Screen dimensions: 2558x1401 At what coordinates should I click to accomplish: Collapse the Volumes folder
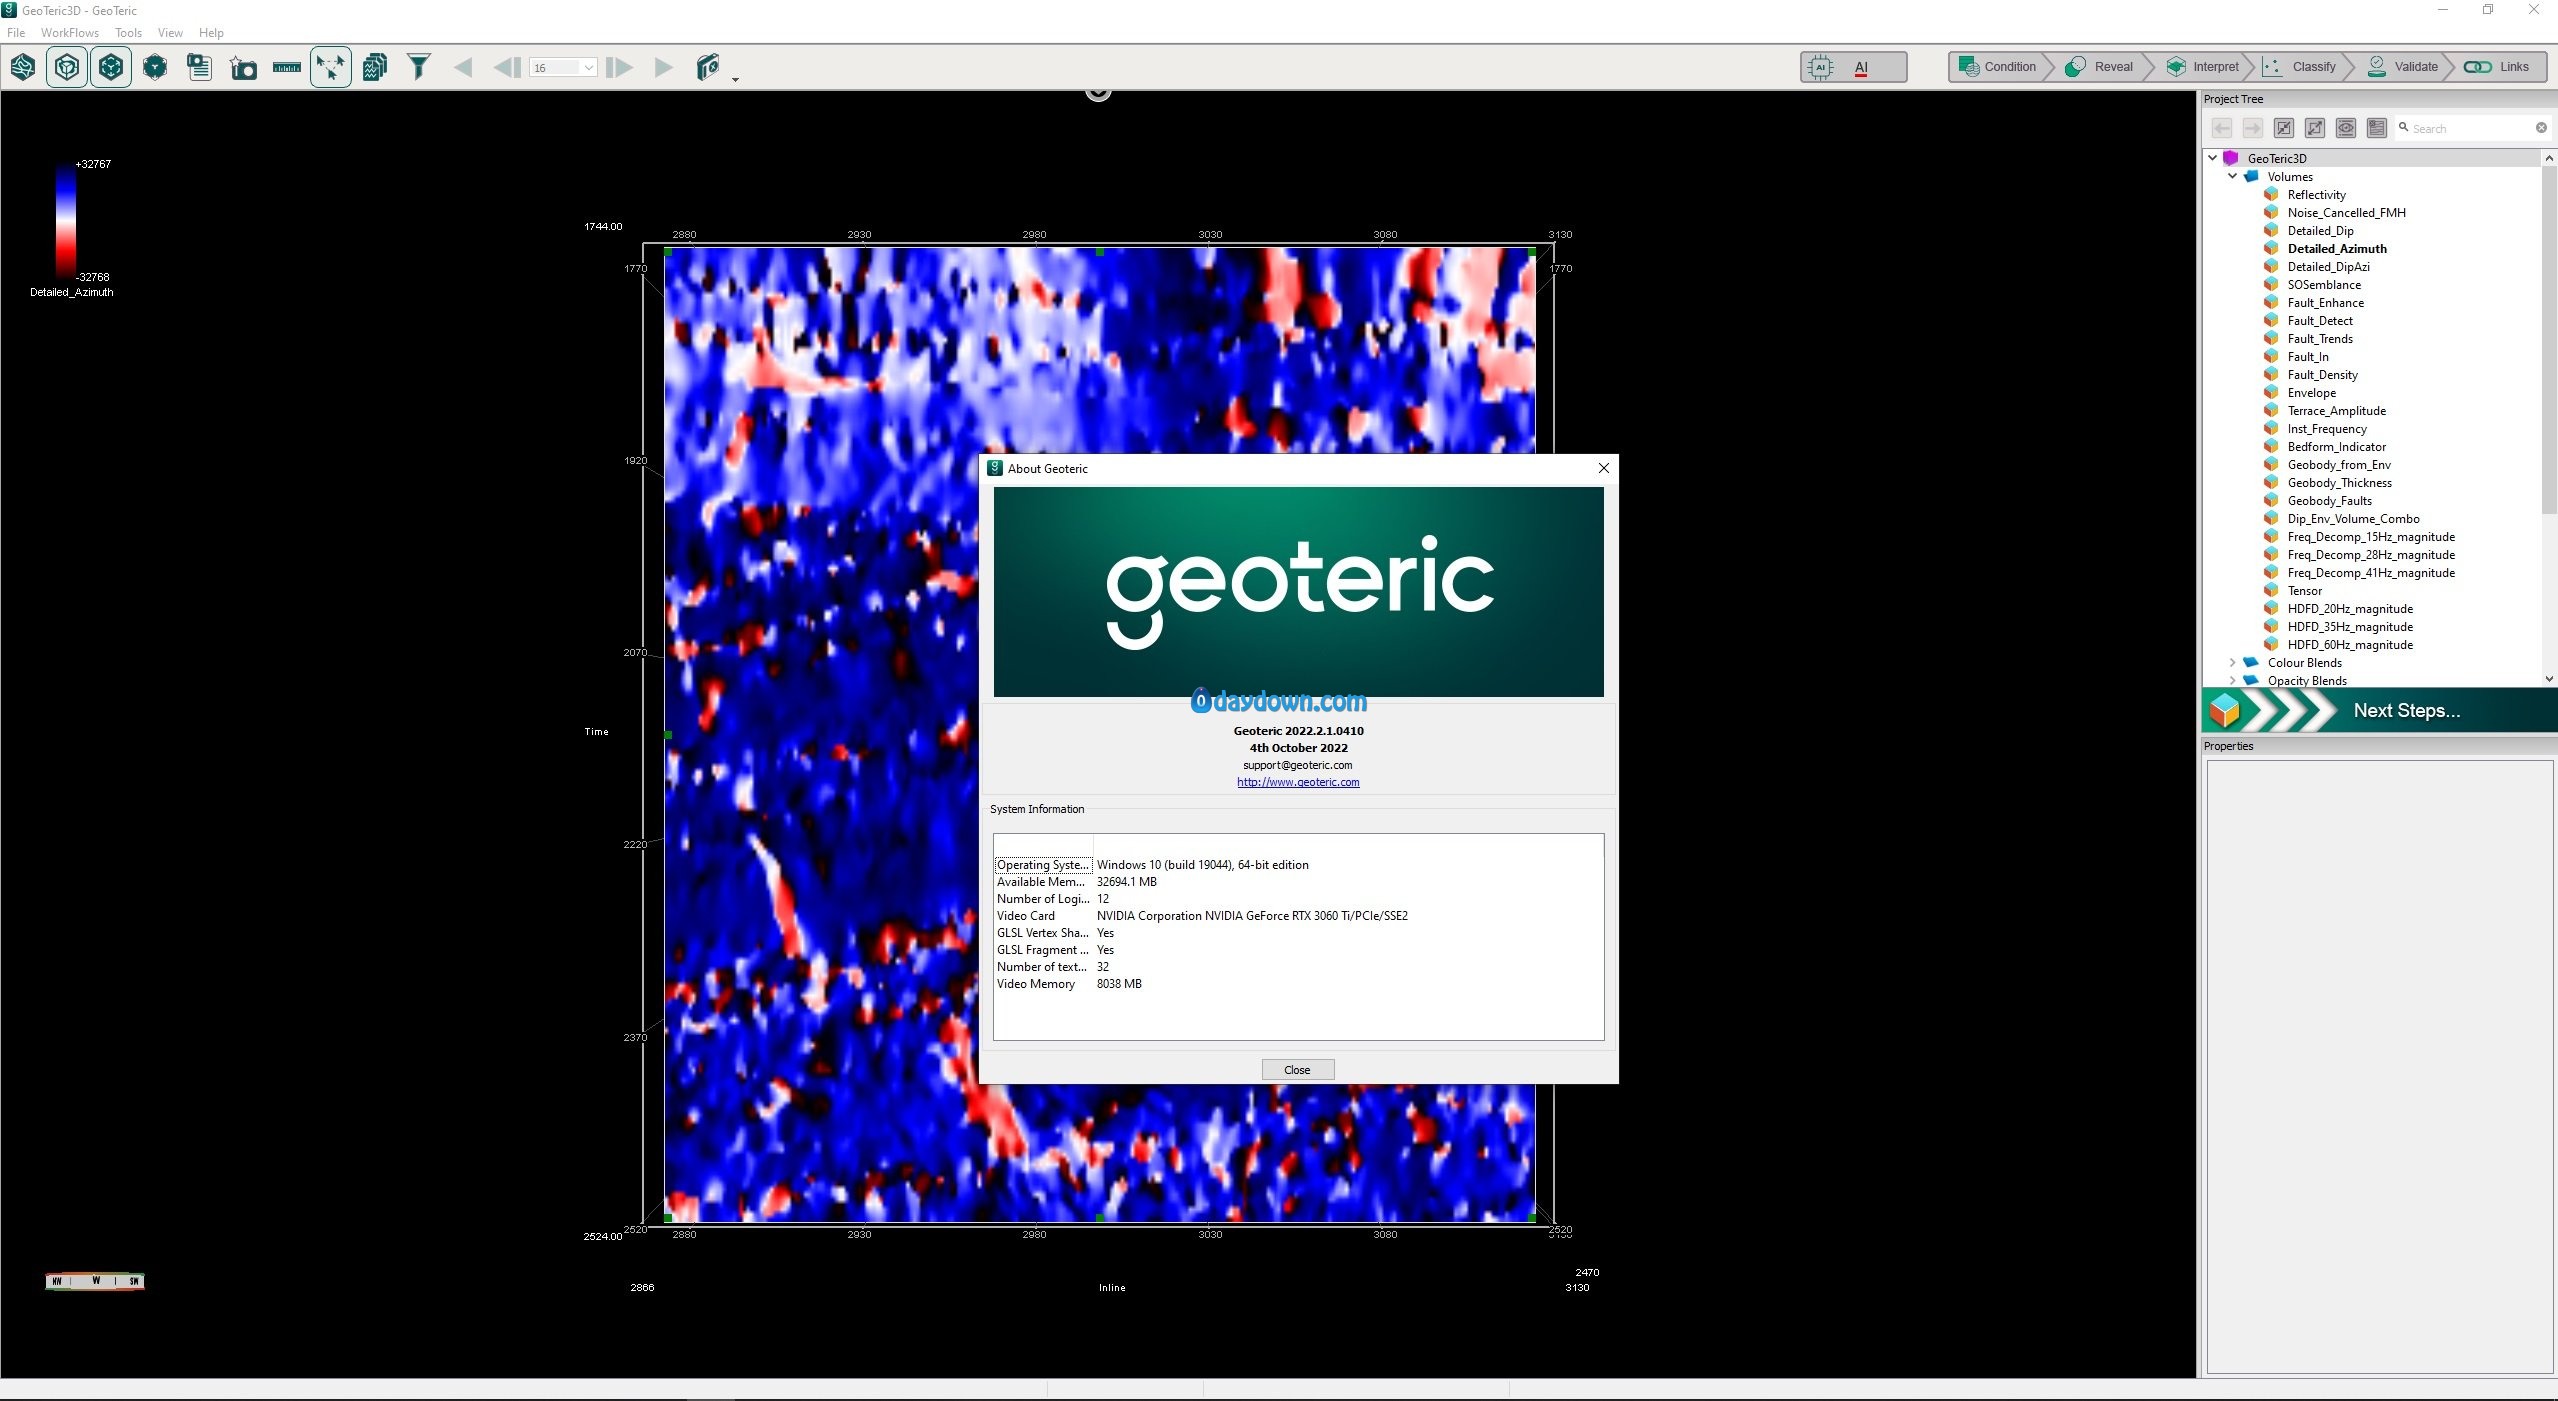[x=2232, y=176]
